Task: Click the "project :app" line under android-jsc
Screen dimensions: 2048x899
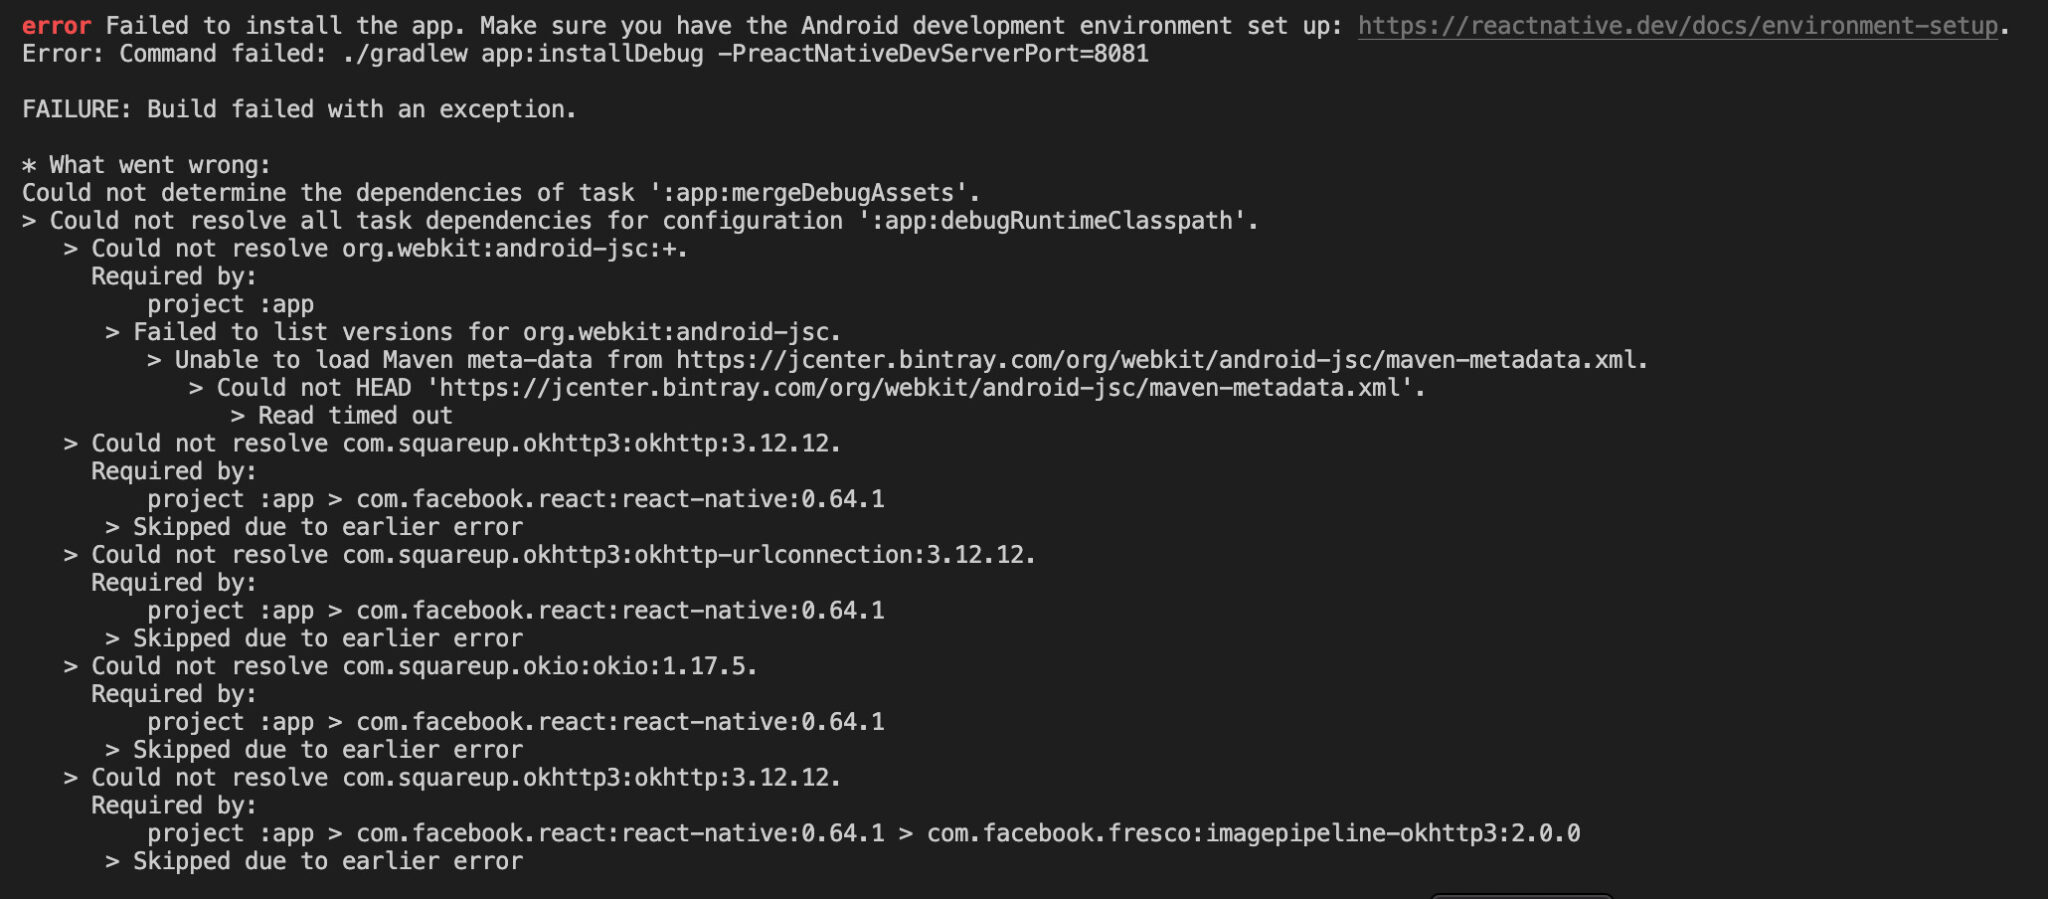Action: coord(231,305)
